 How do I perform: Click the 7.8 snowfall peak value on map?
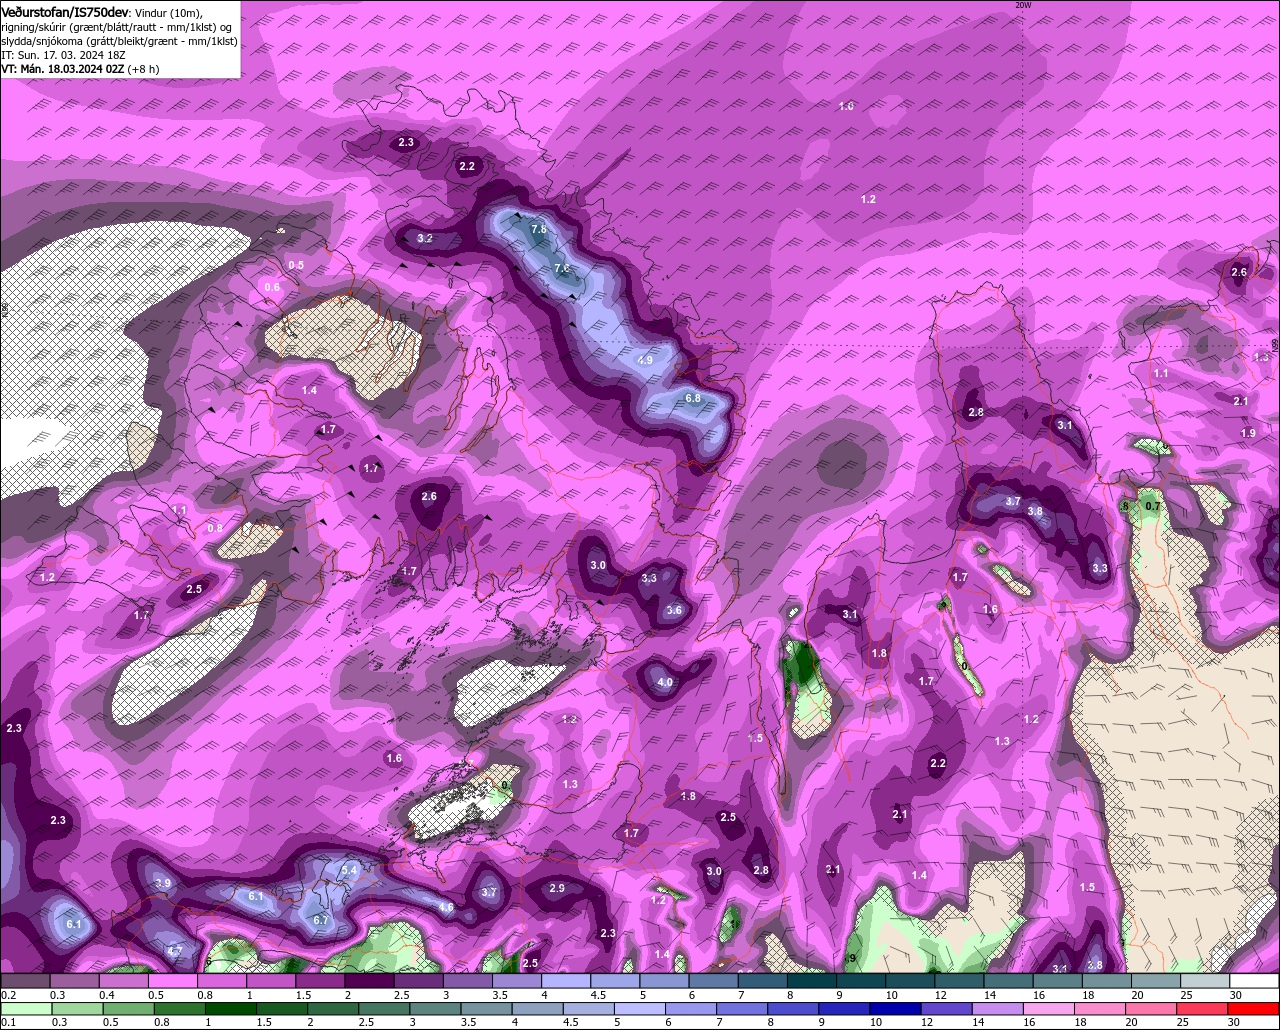538,230
